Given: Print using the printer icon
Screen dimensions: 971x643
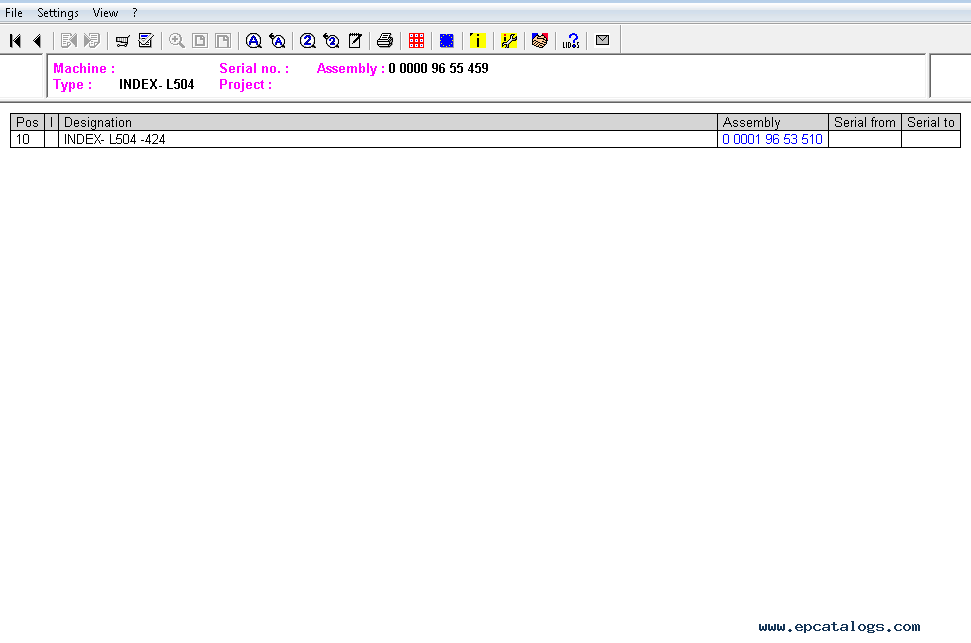Looking at the screenshot, I should [x=385, y=41].
